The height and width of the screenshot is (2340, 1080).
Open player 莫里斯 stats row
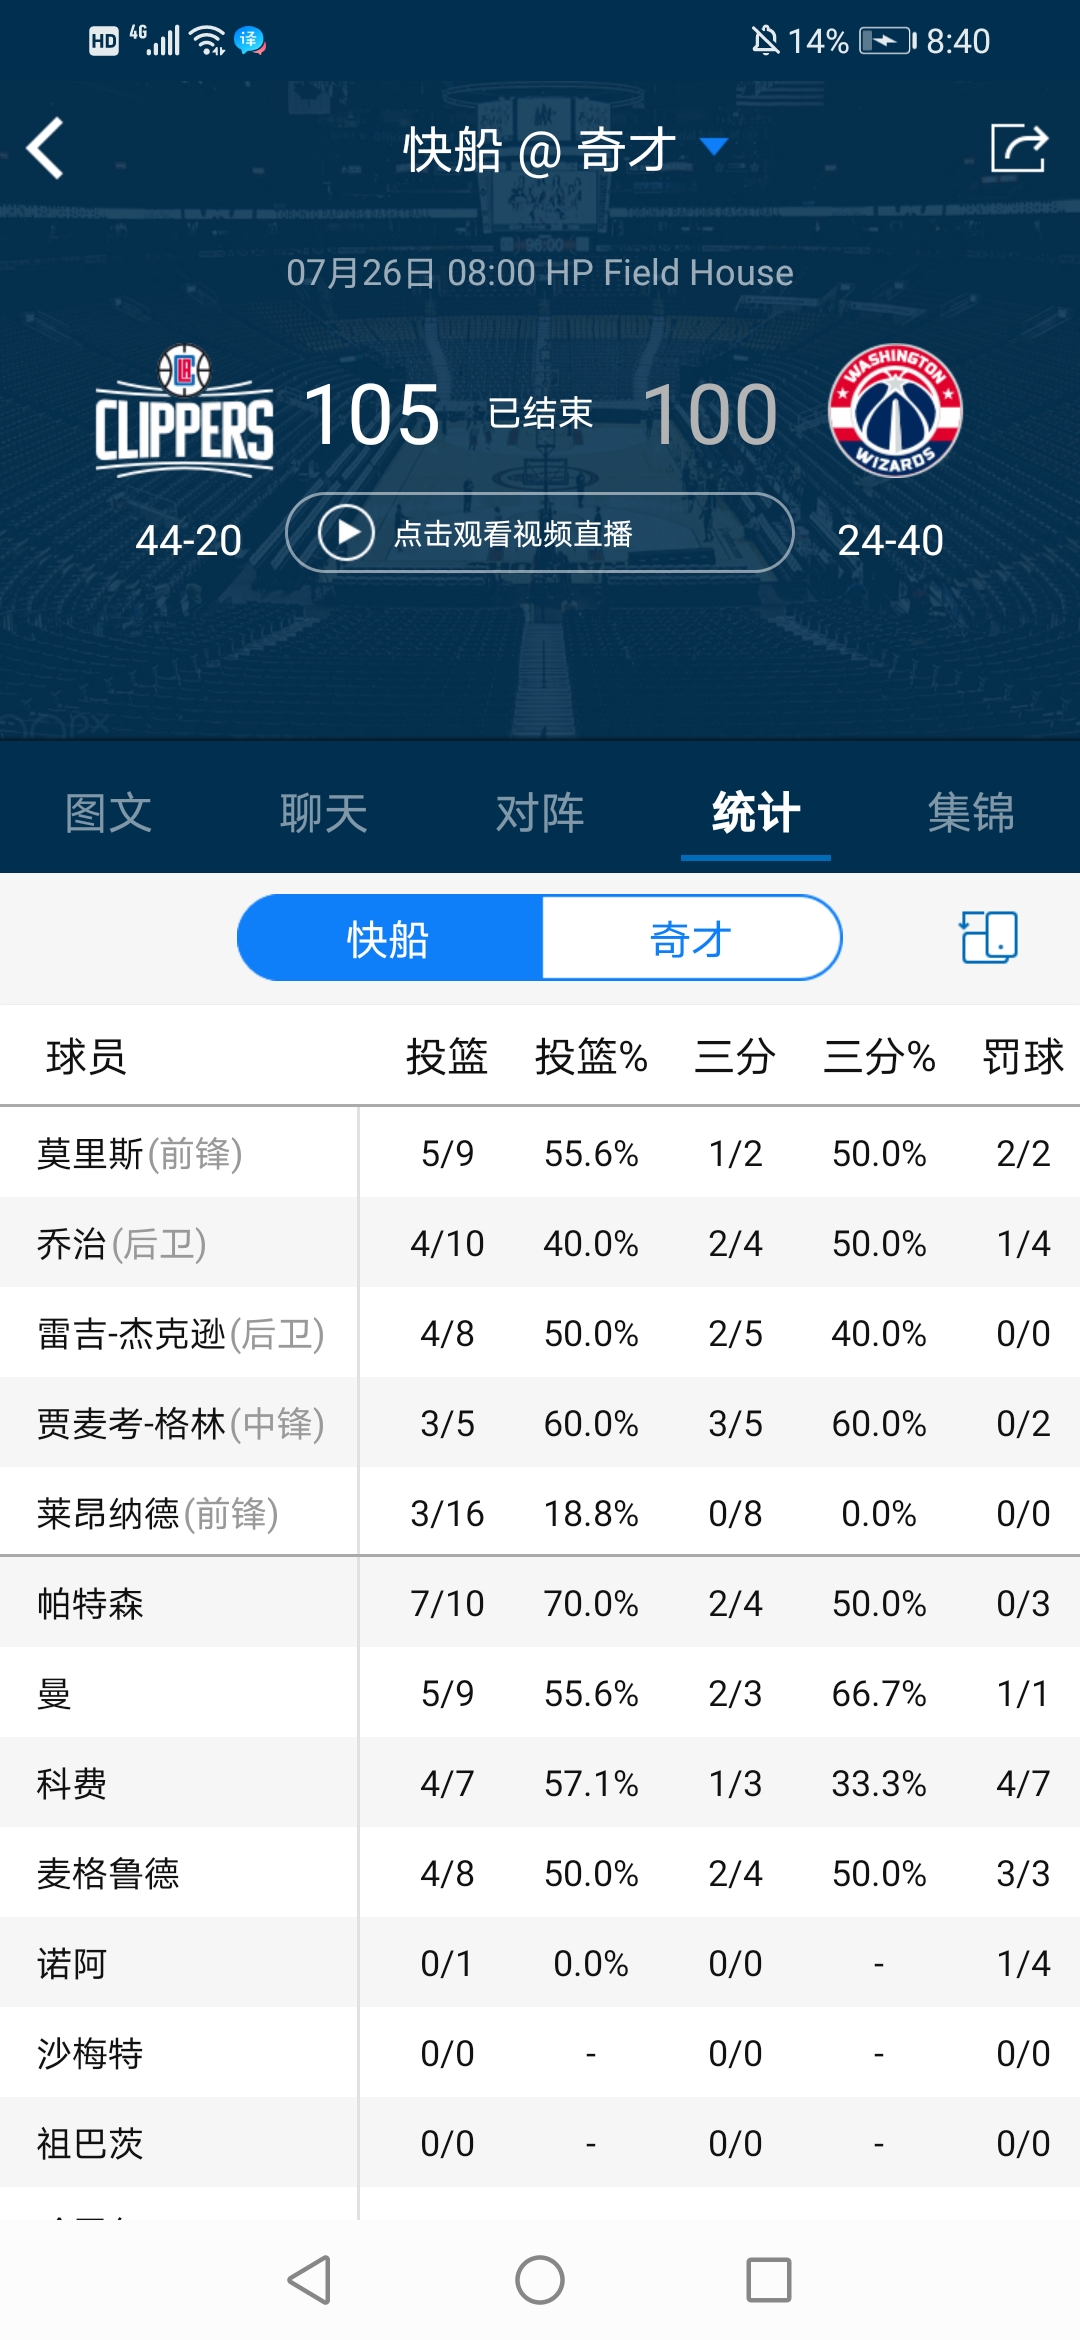[x=140, y=1154]
